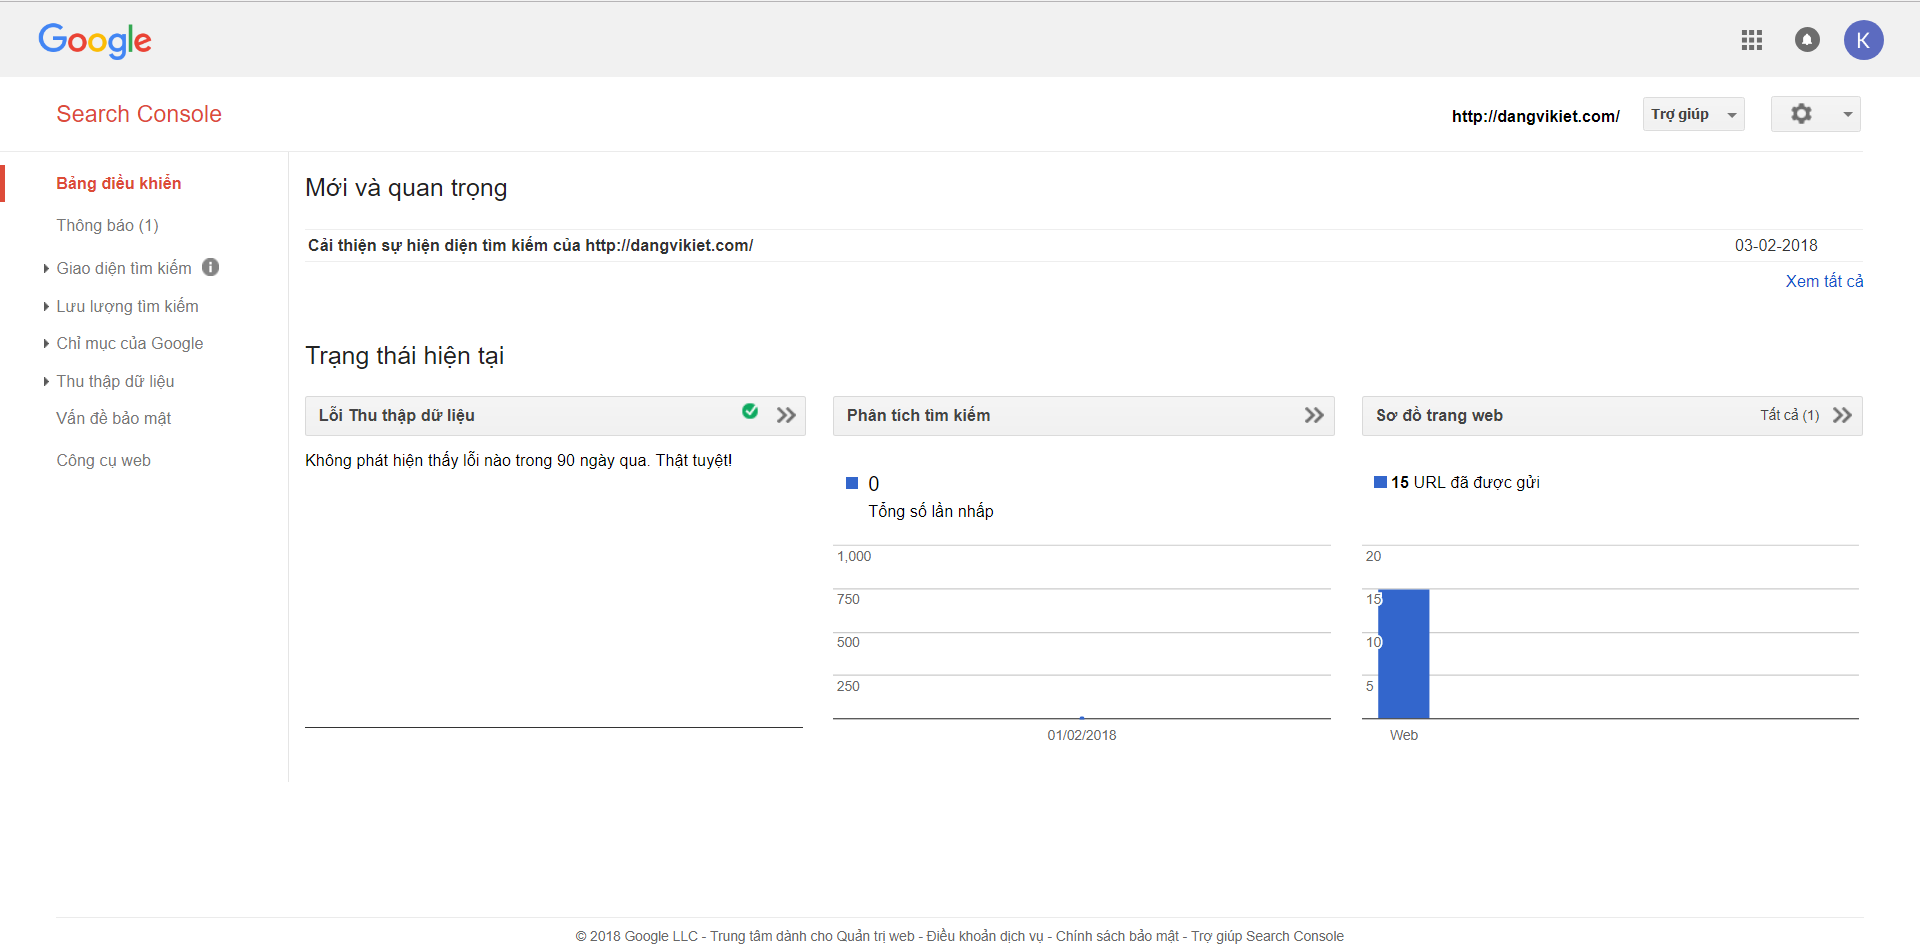1920x950 pixels.
Task: Open Trợ giúp Search Console footer link
Action: tap(1267, 936)
